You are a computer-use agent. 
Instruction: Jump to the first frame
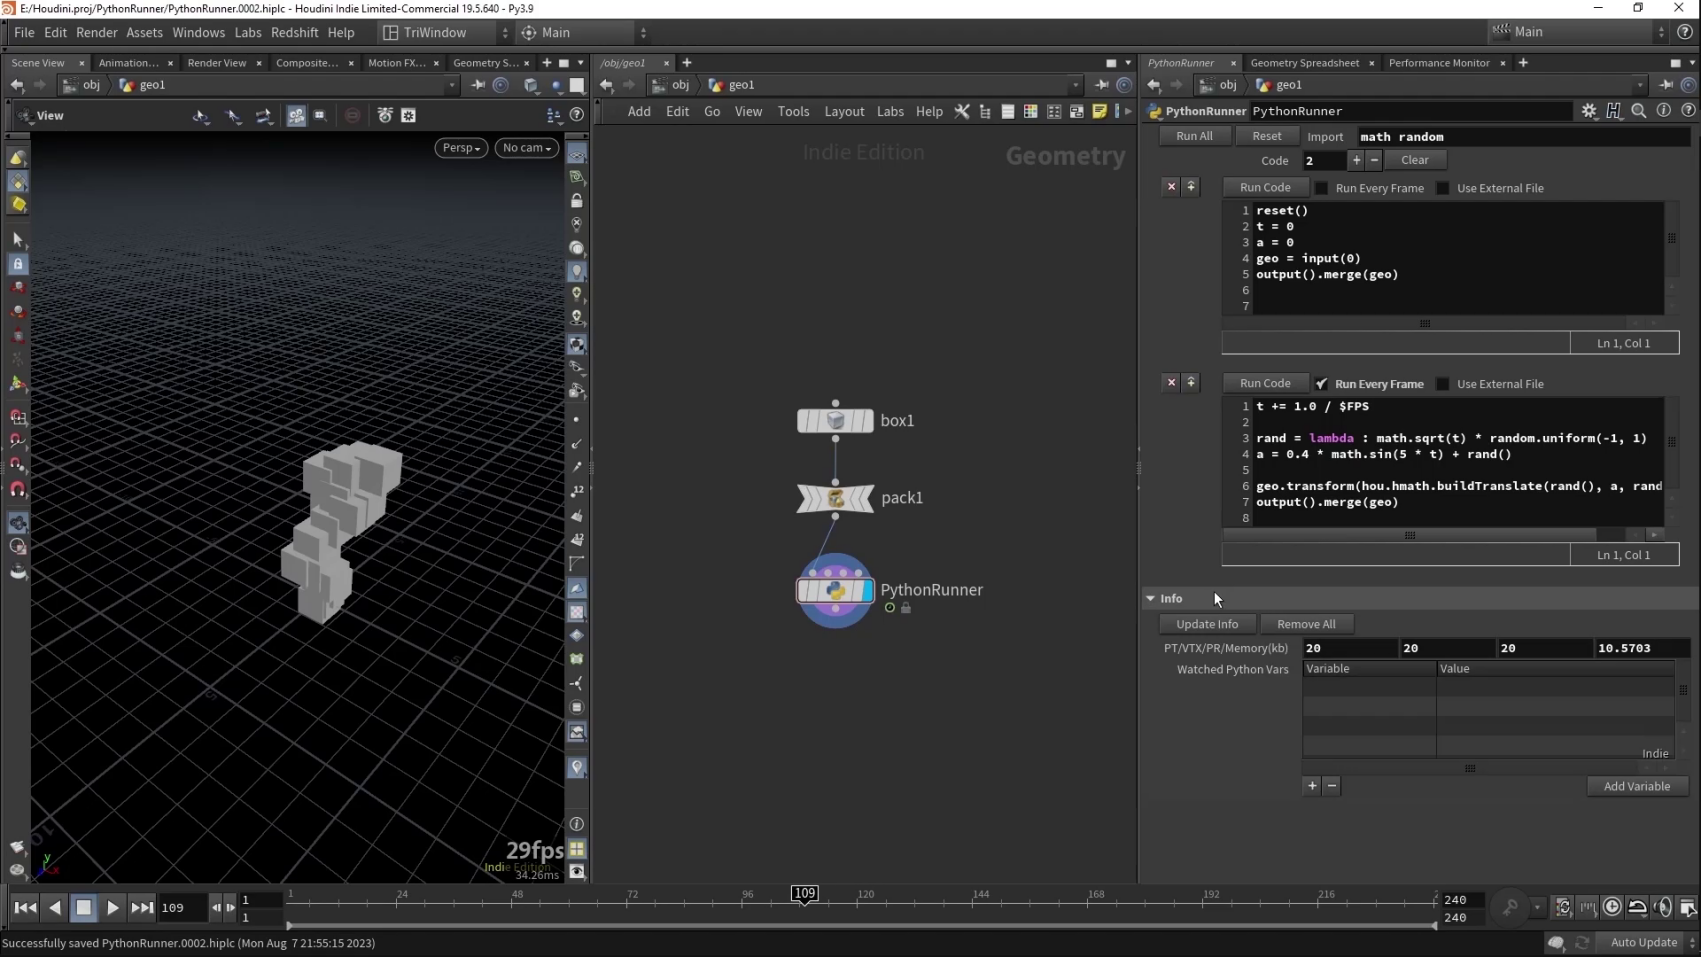[25, 907]
